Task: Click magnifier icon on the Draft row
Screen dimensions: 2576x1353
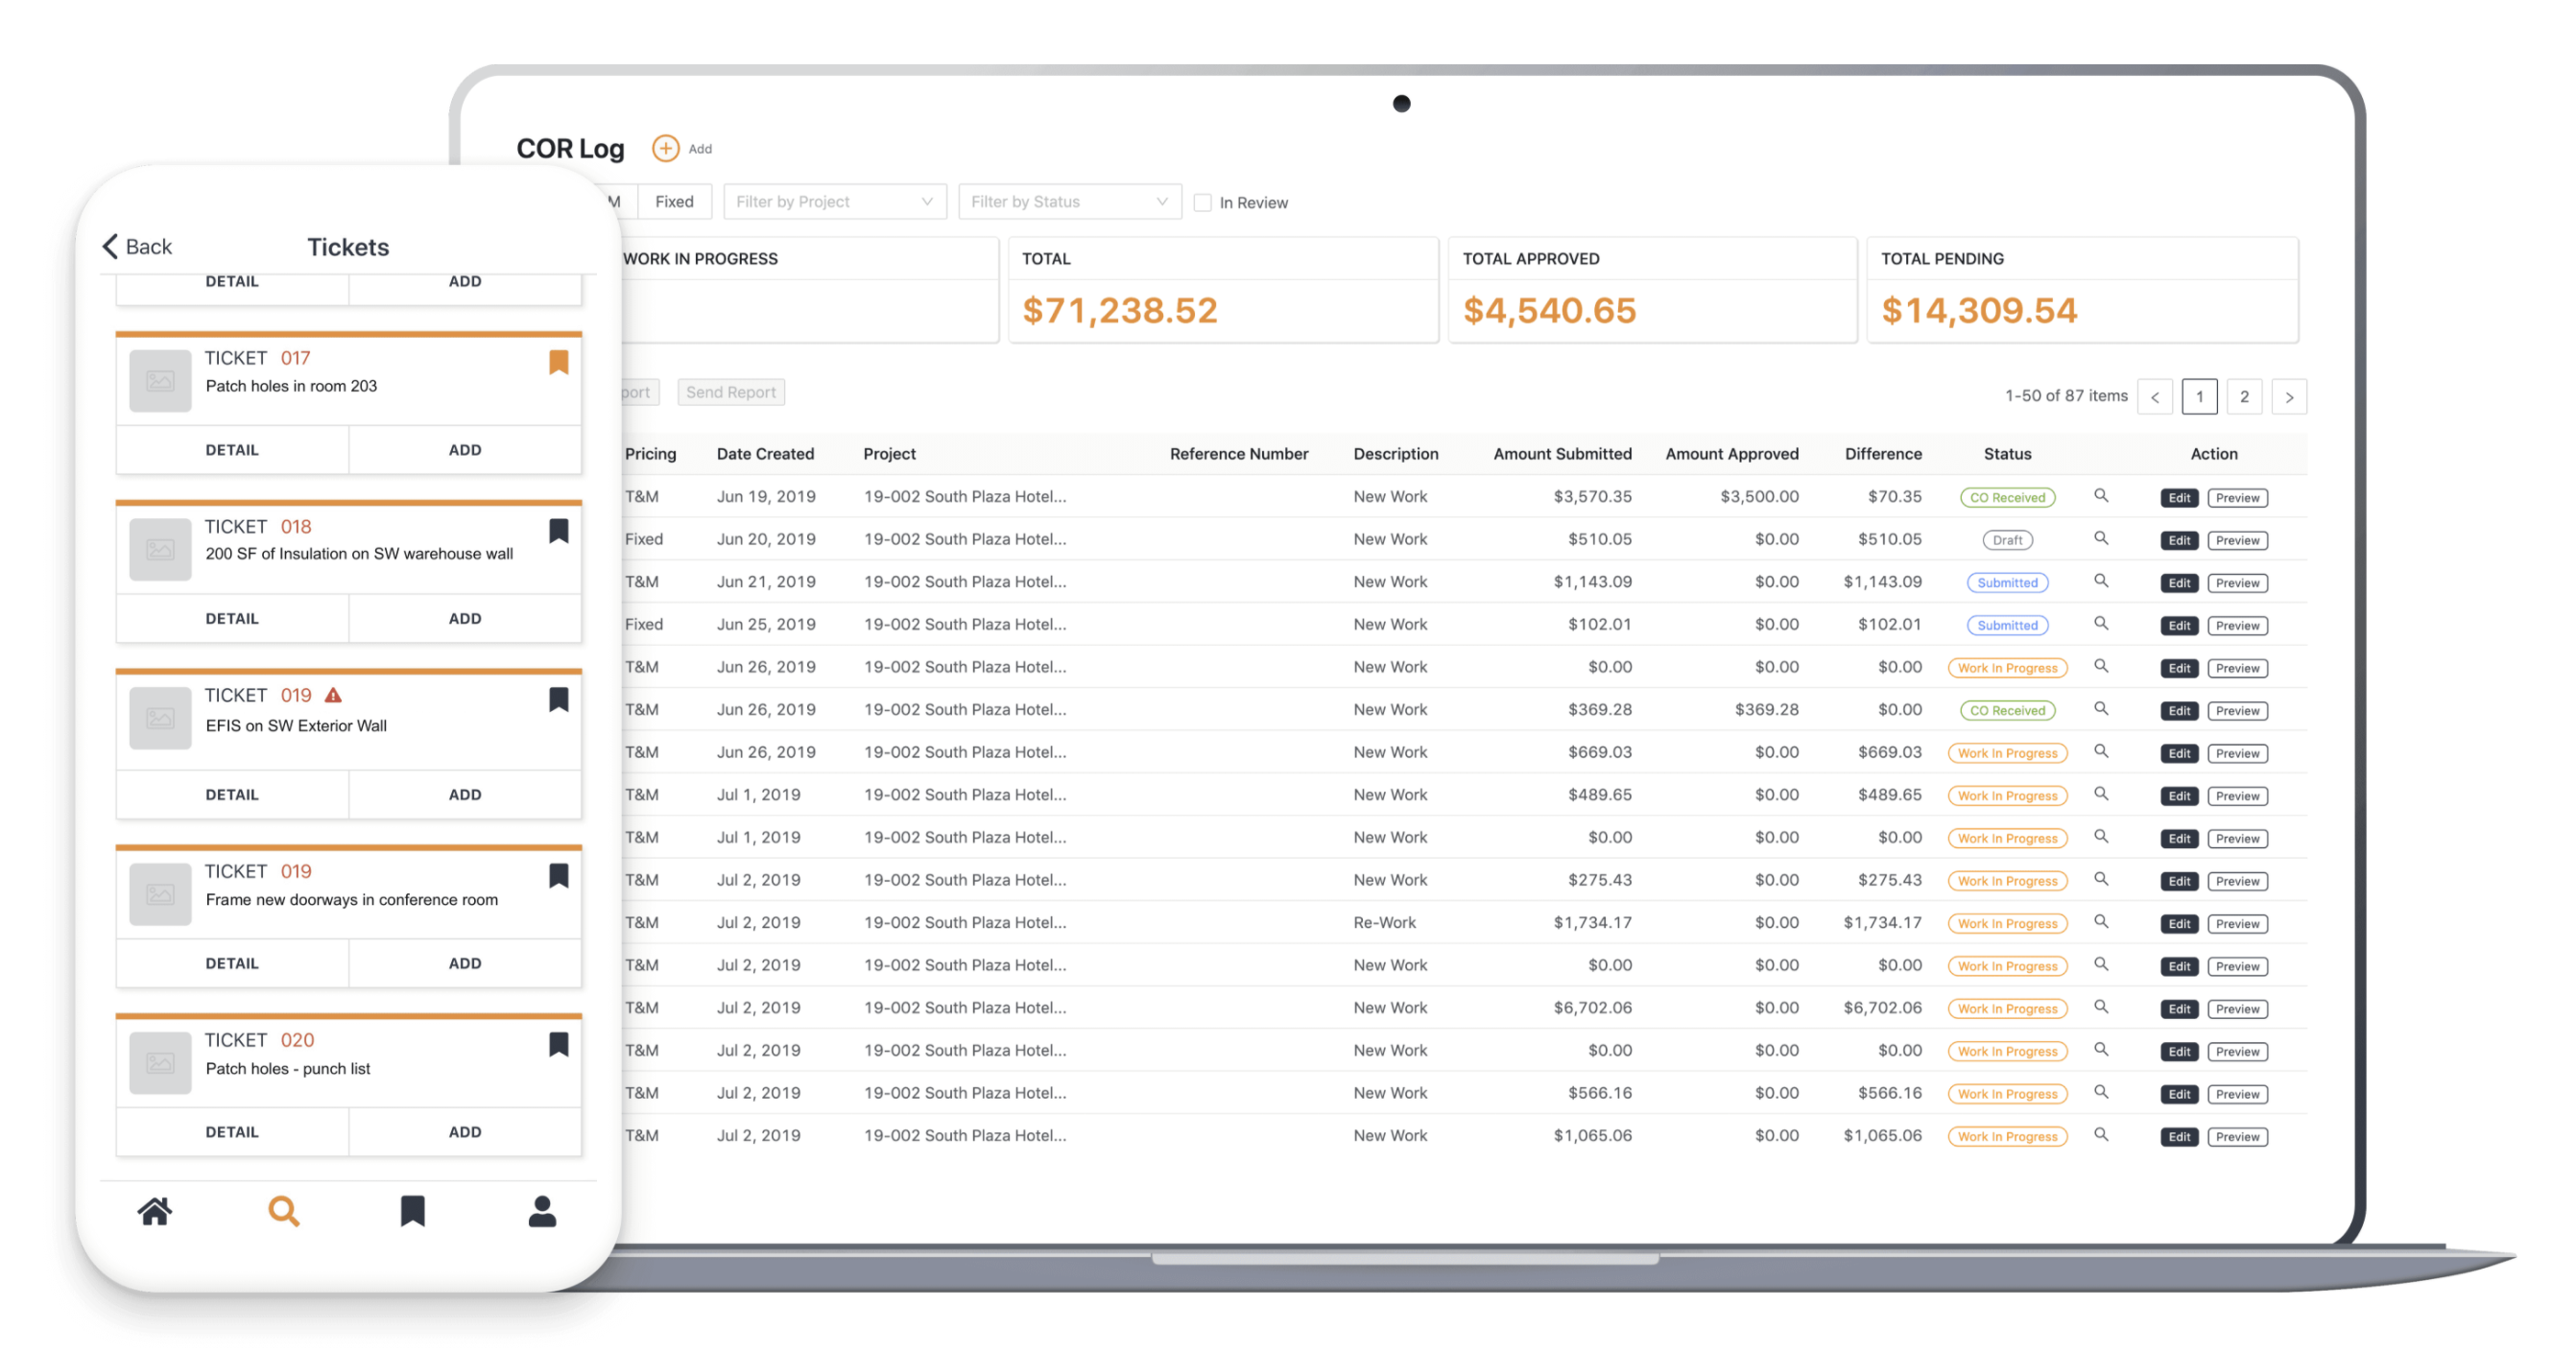Action: 2101,539
